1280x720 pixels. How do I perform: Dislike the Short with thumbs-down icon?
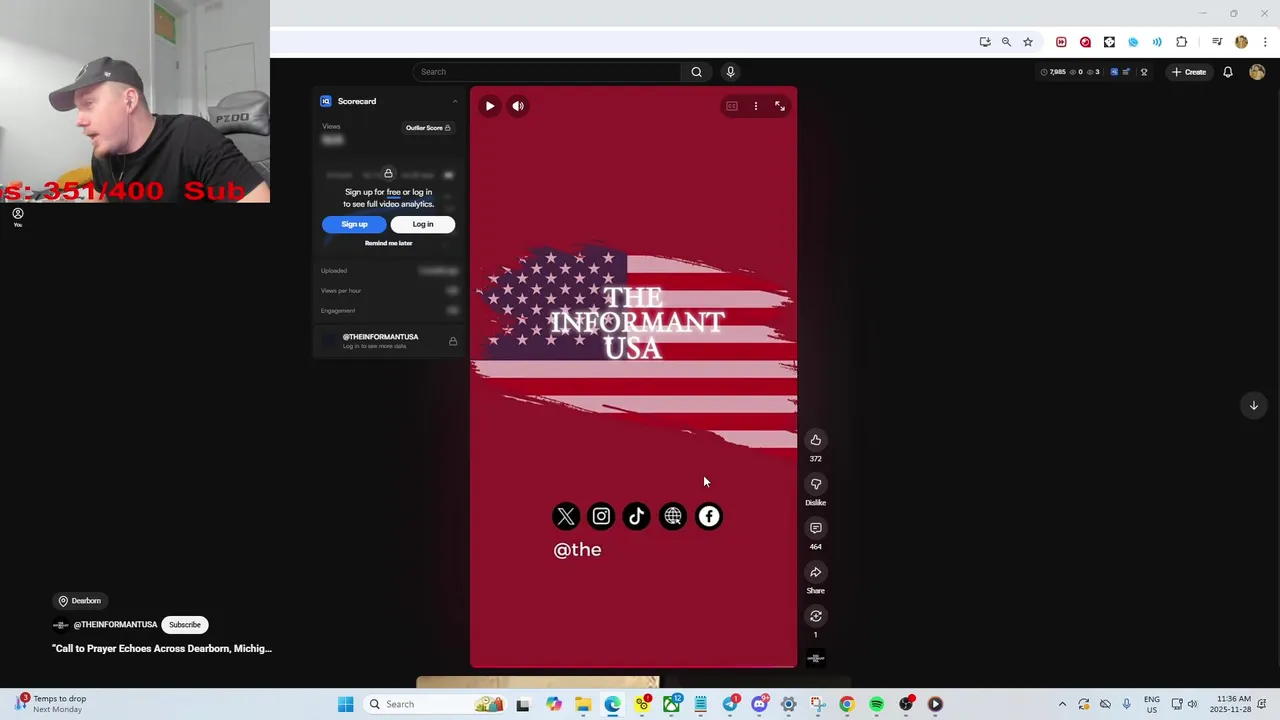tap(816, 484)
